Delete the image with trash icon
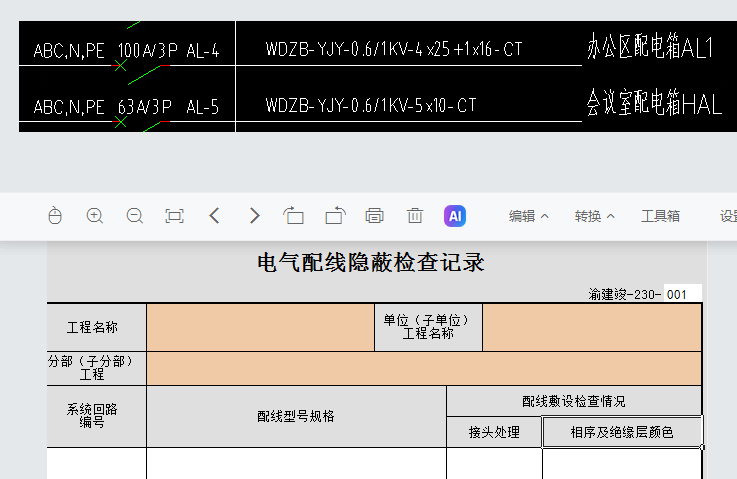737x479 pixels. [415, 216]
